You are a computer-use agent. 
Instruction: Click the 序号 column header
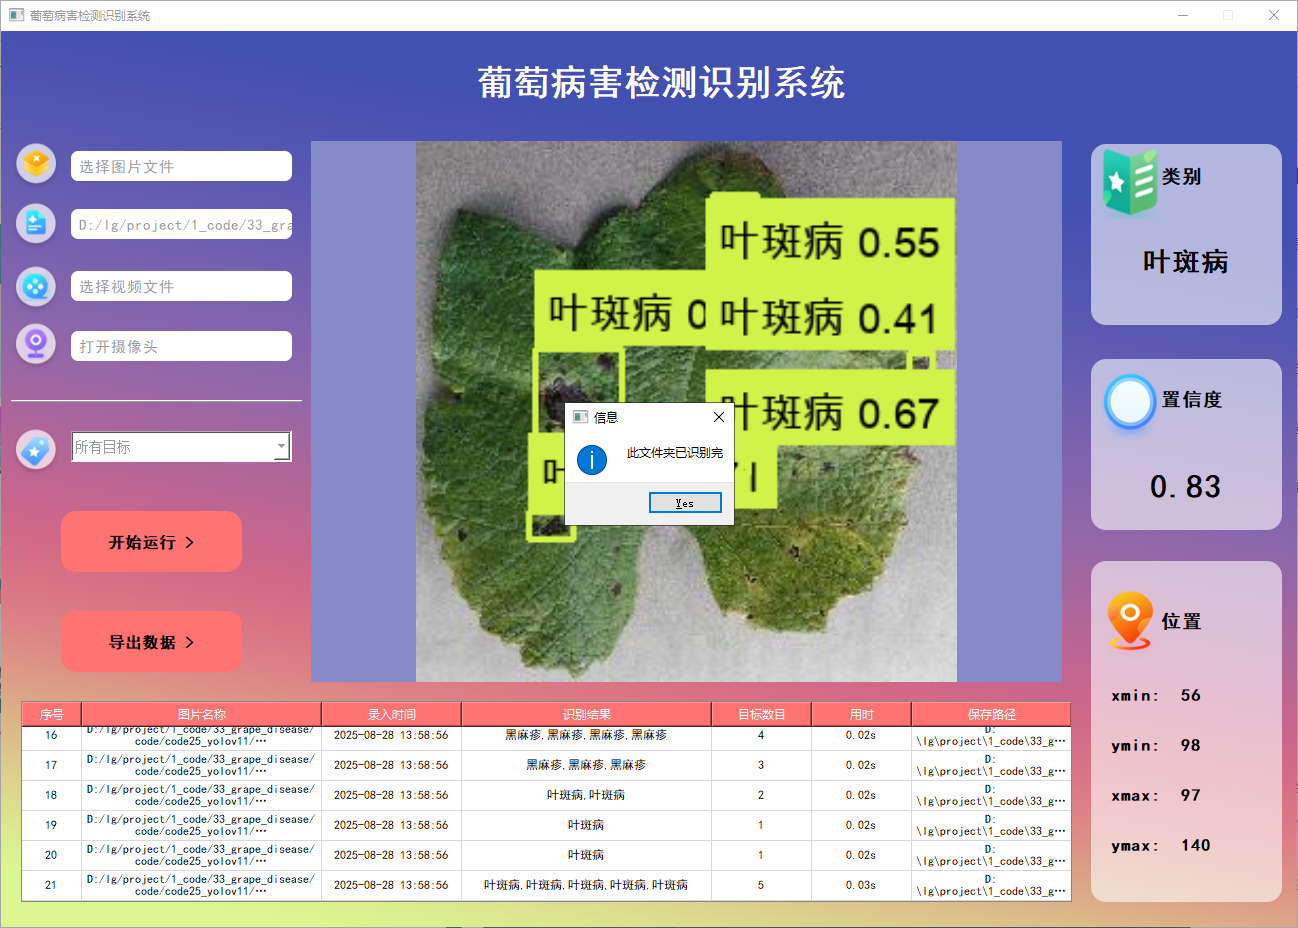coord(52,714)
